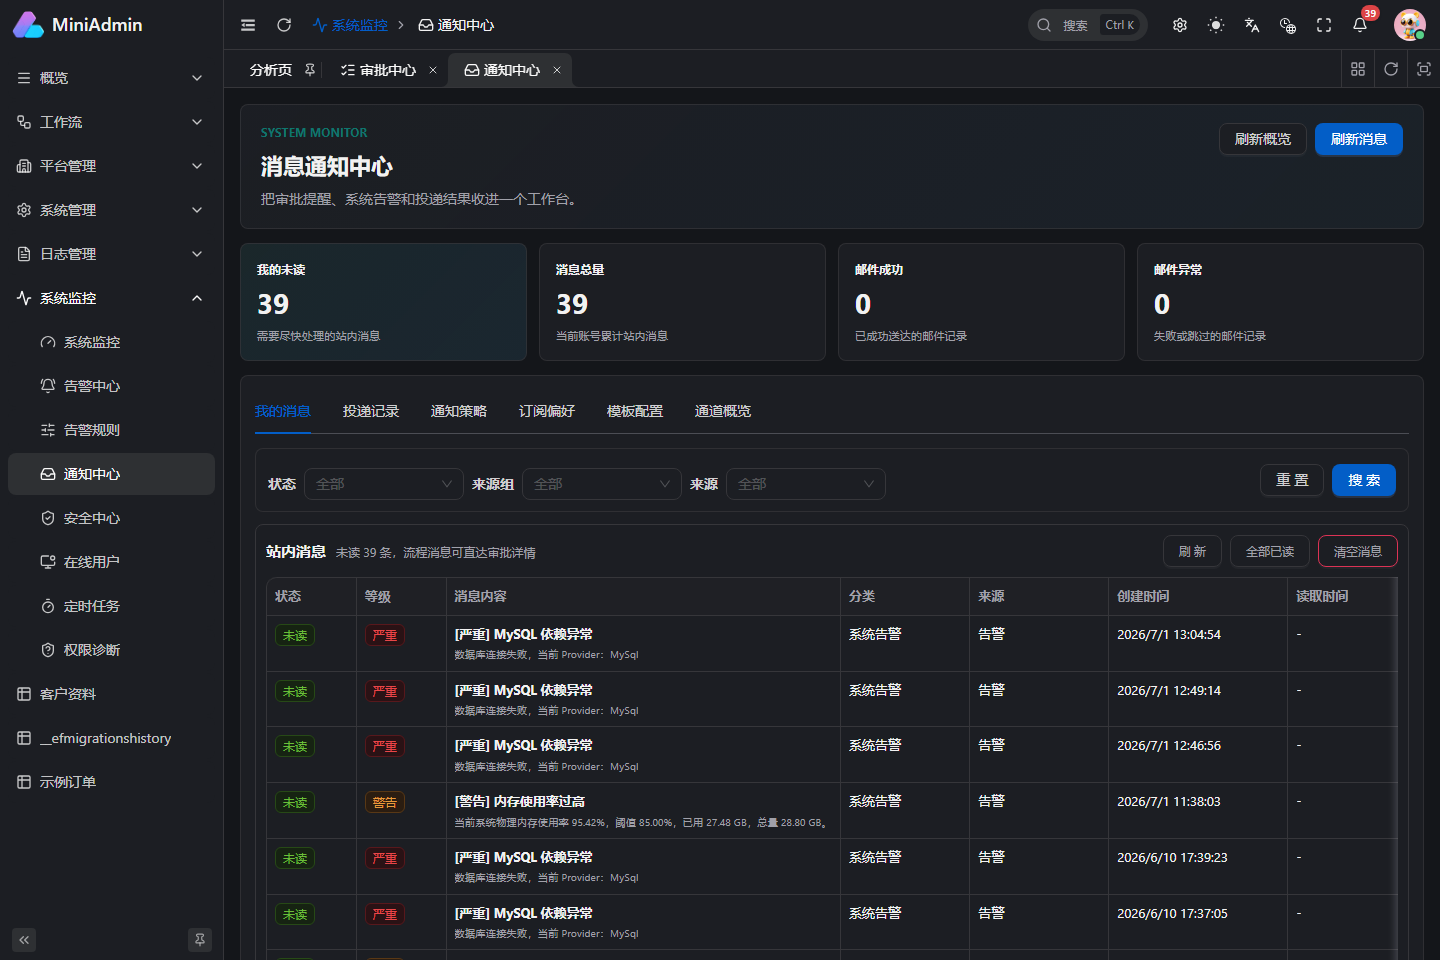This screenshot has width=1440, height=960.
Task: Collapse sidebar with double-chevron icon
Action: [x=24, y=940]
